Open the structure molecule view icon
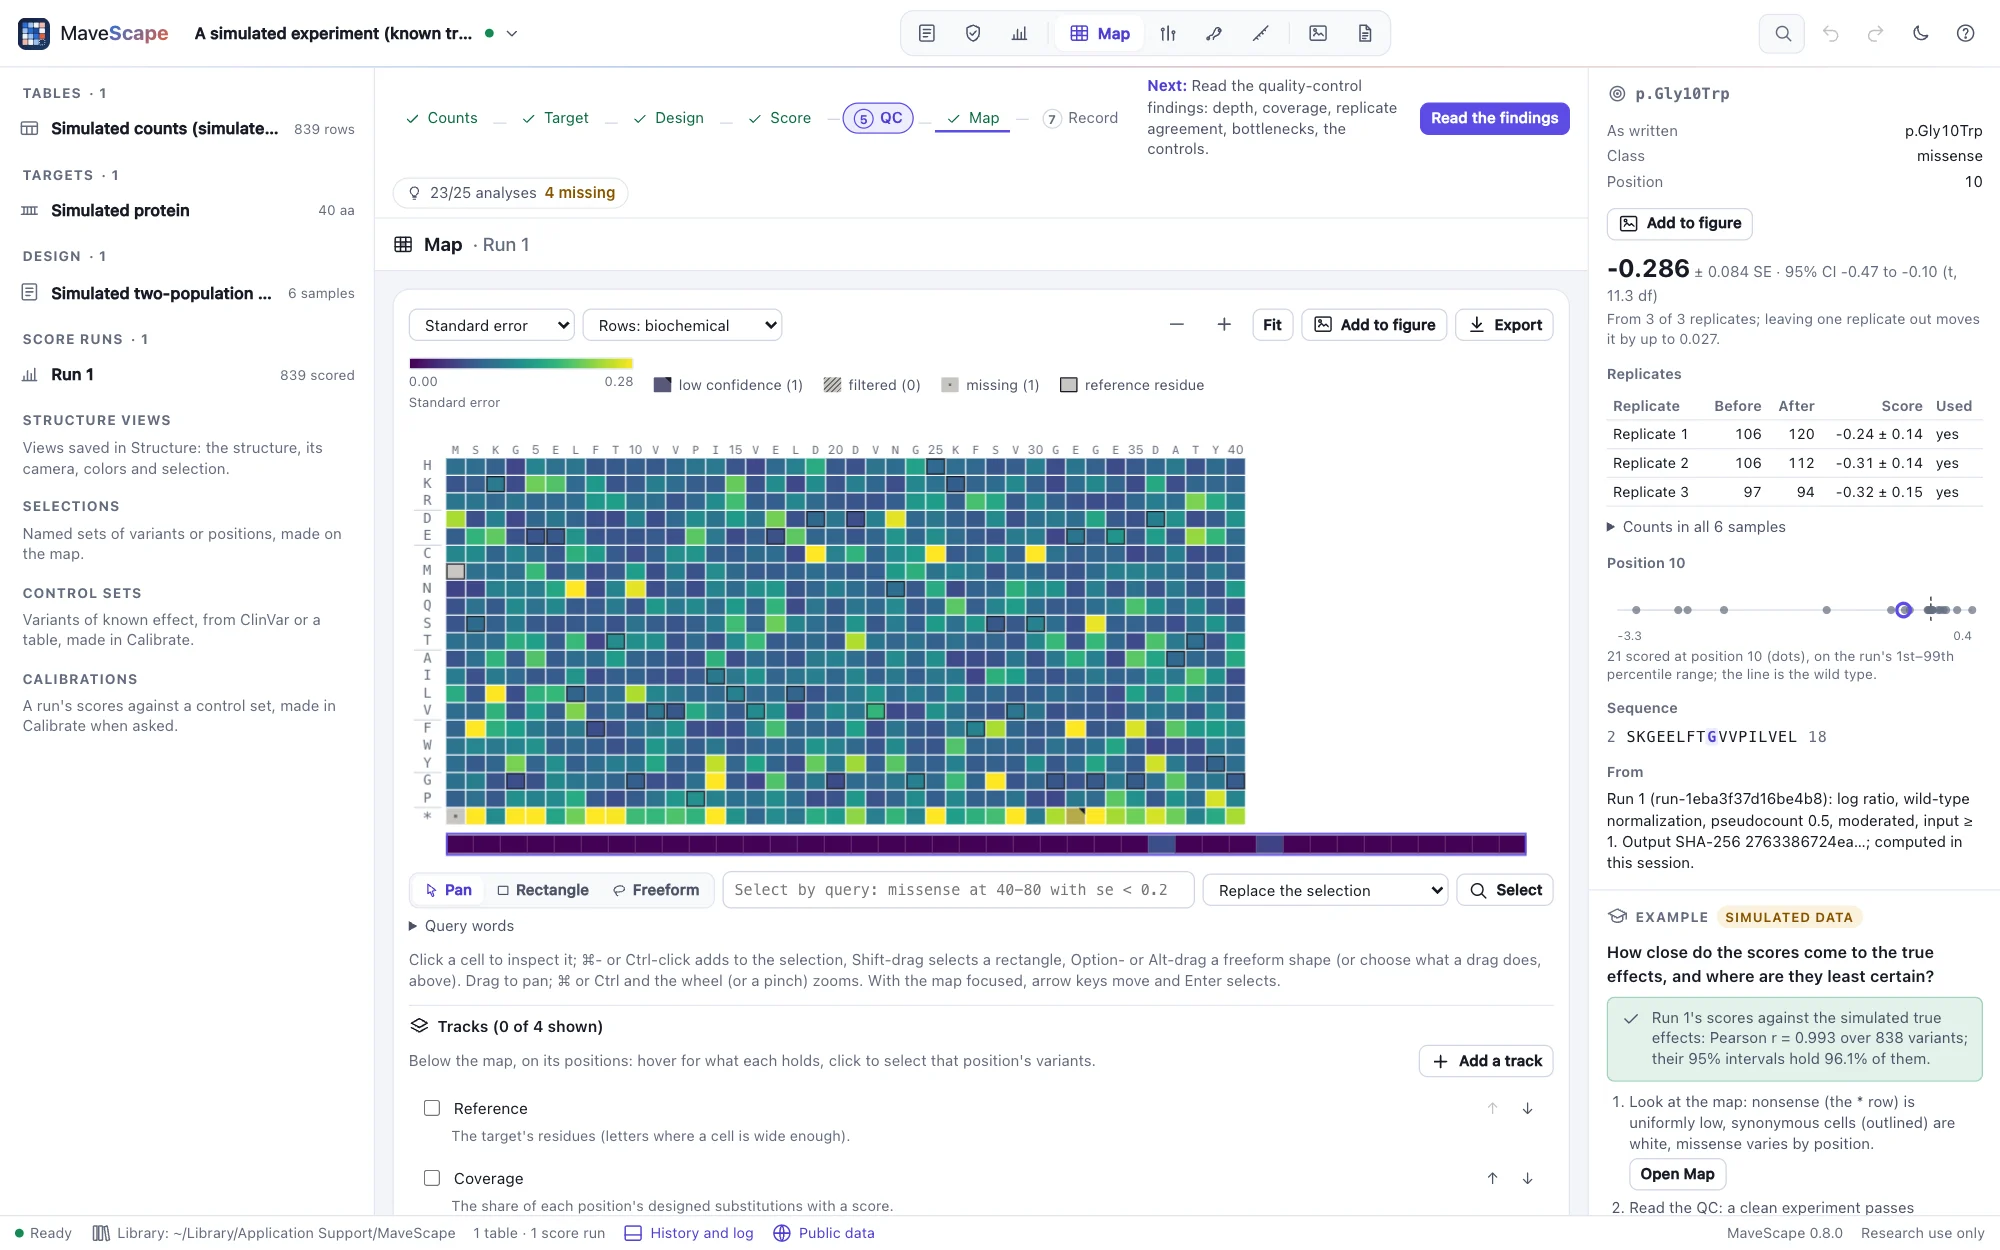The width and height of the screenshot is (2000, 1250). pyautogui.click(x=1214, y=33)
